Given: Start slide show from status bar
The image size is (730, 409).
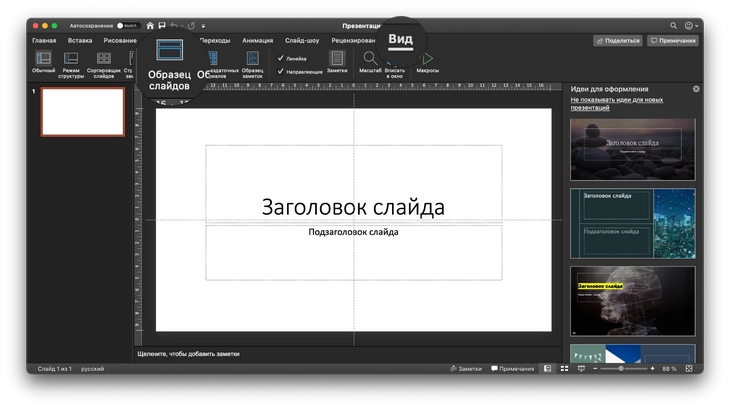Looking at the screenshot, I should pos(581,369).
